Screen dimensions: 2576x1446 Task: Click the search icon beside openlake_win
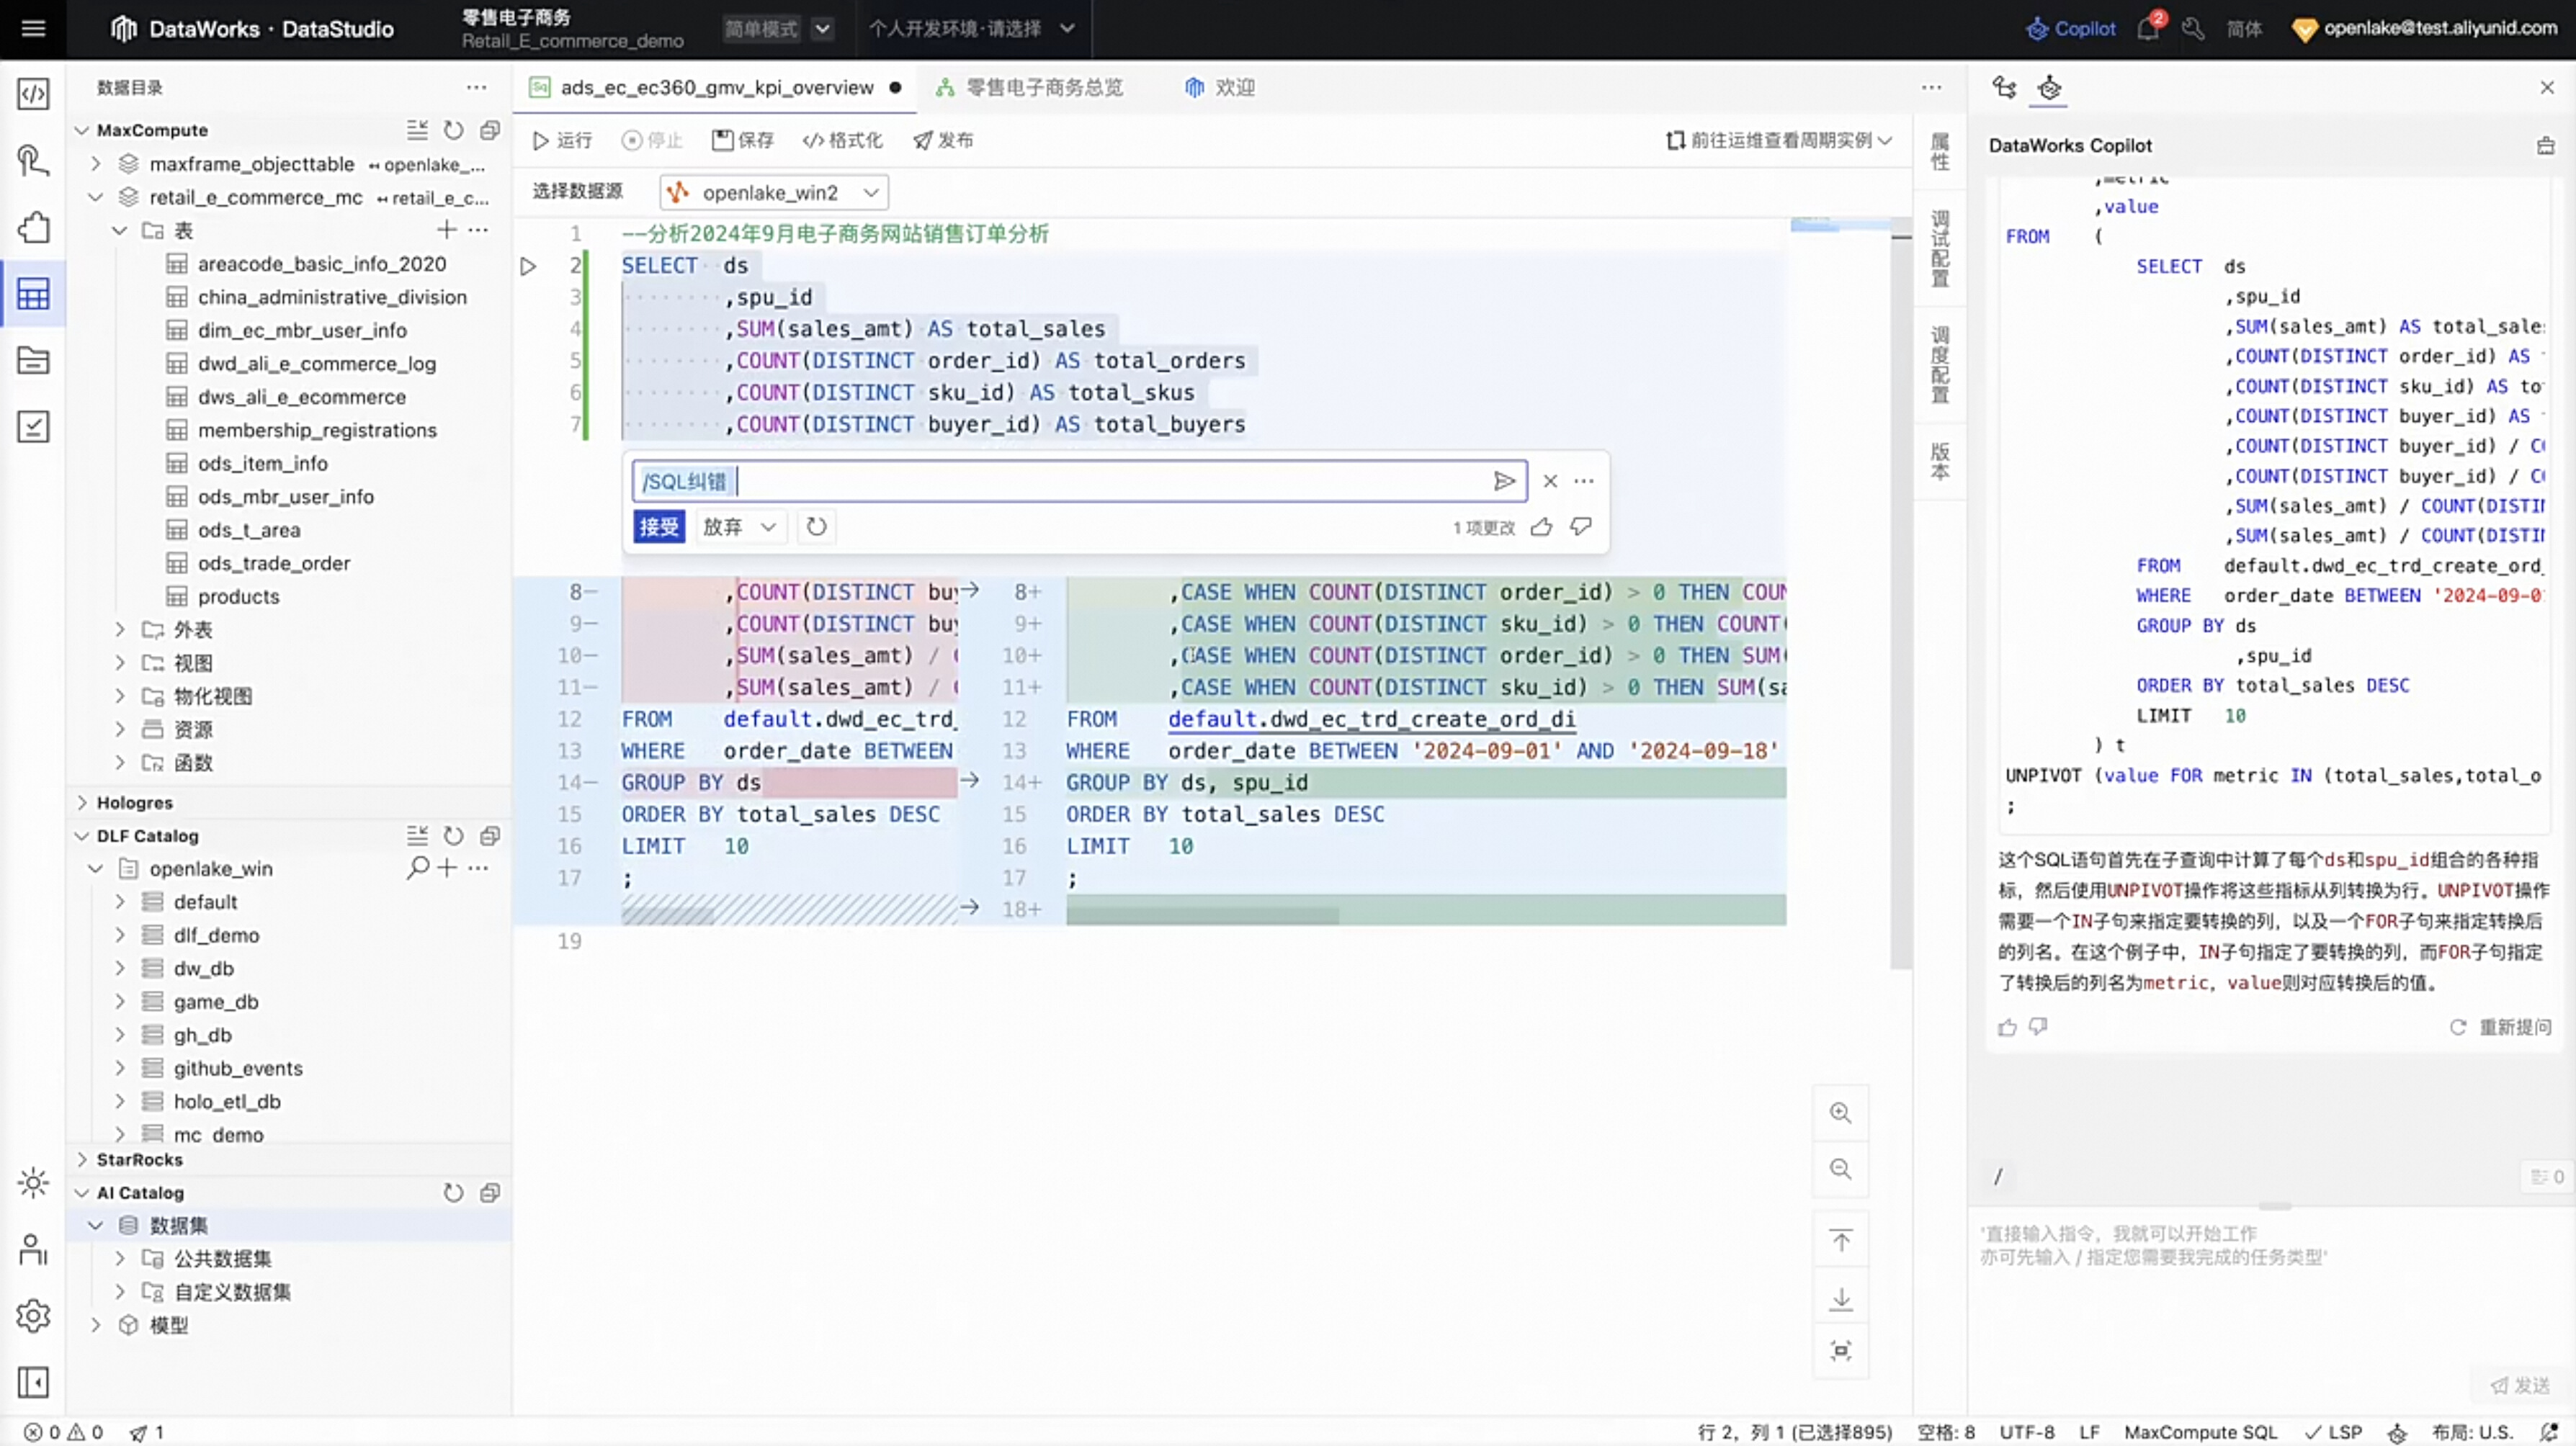coord(417,868)
